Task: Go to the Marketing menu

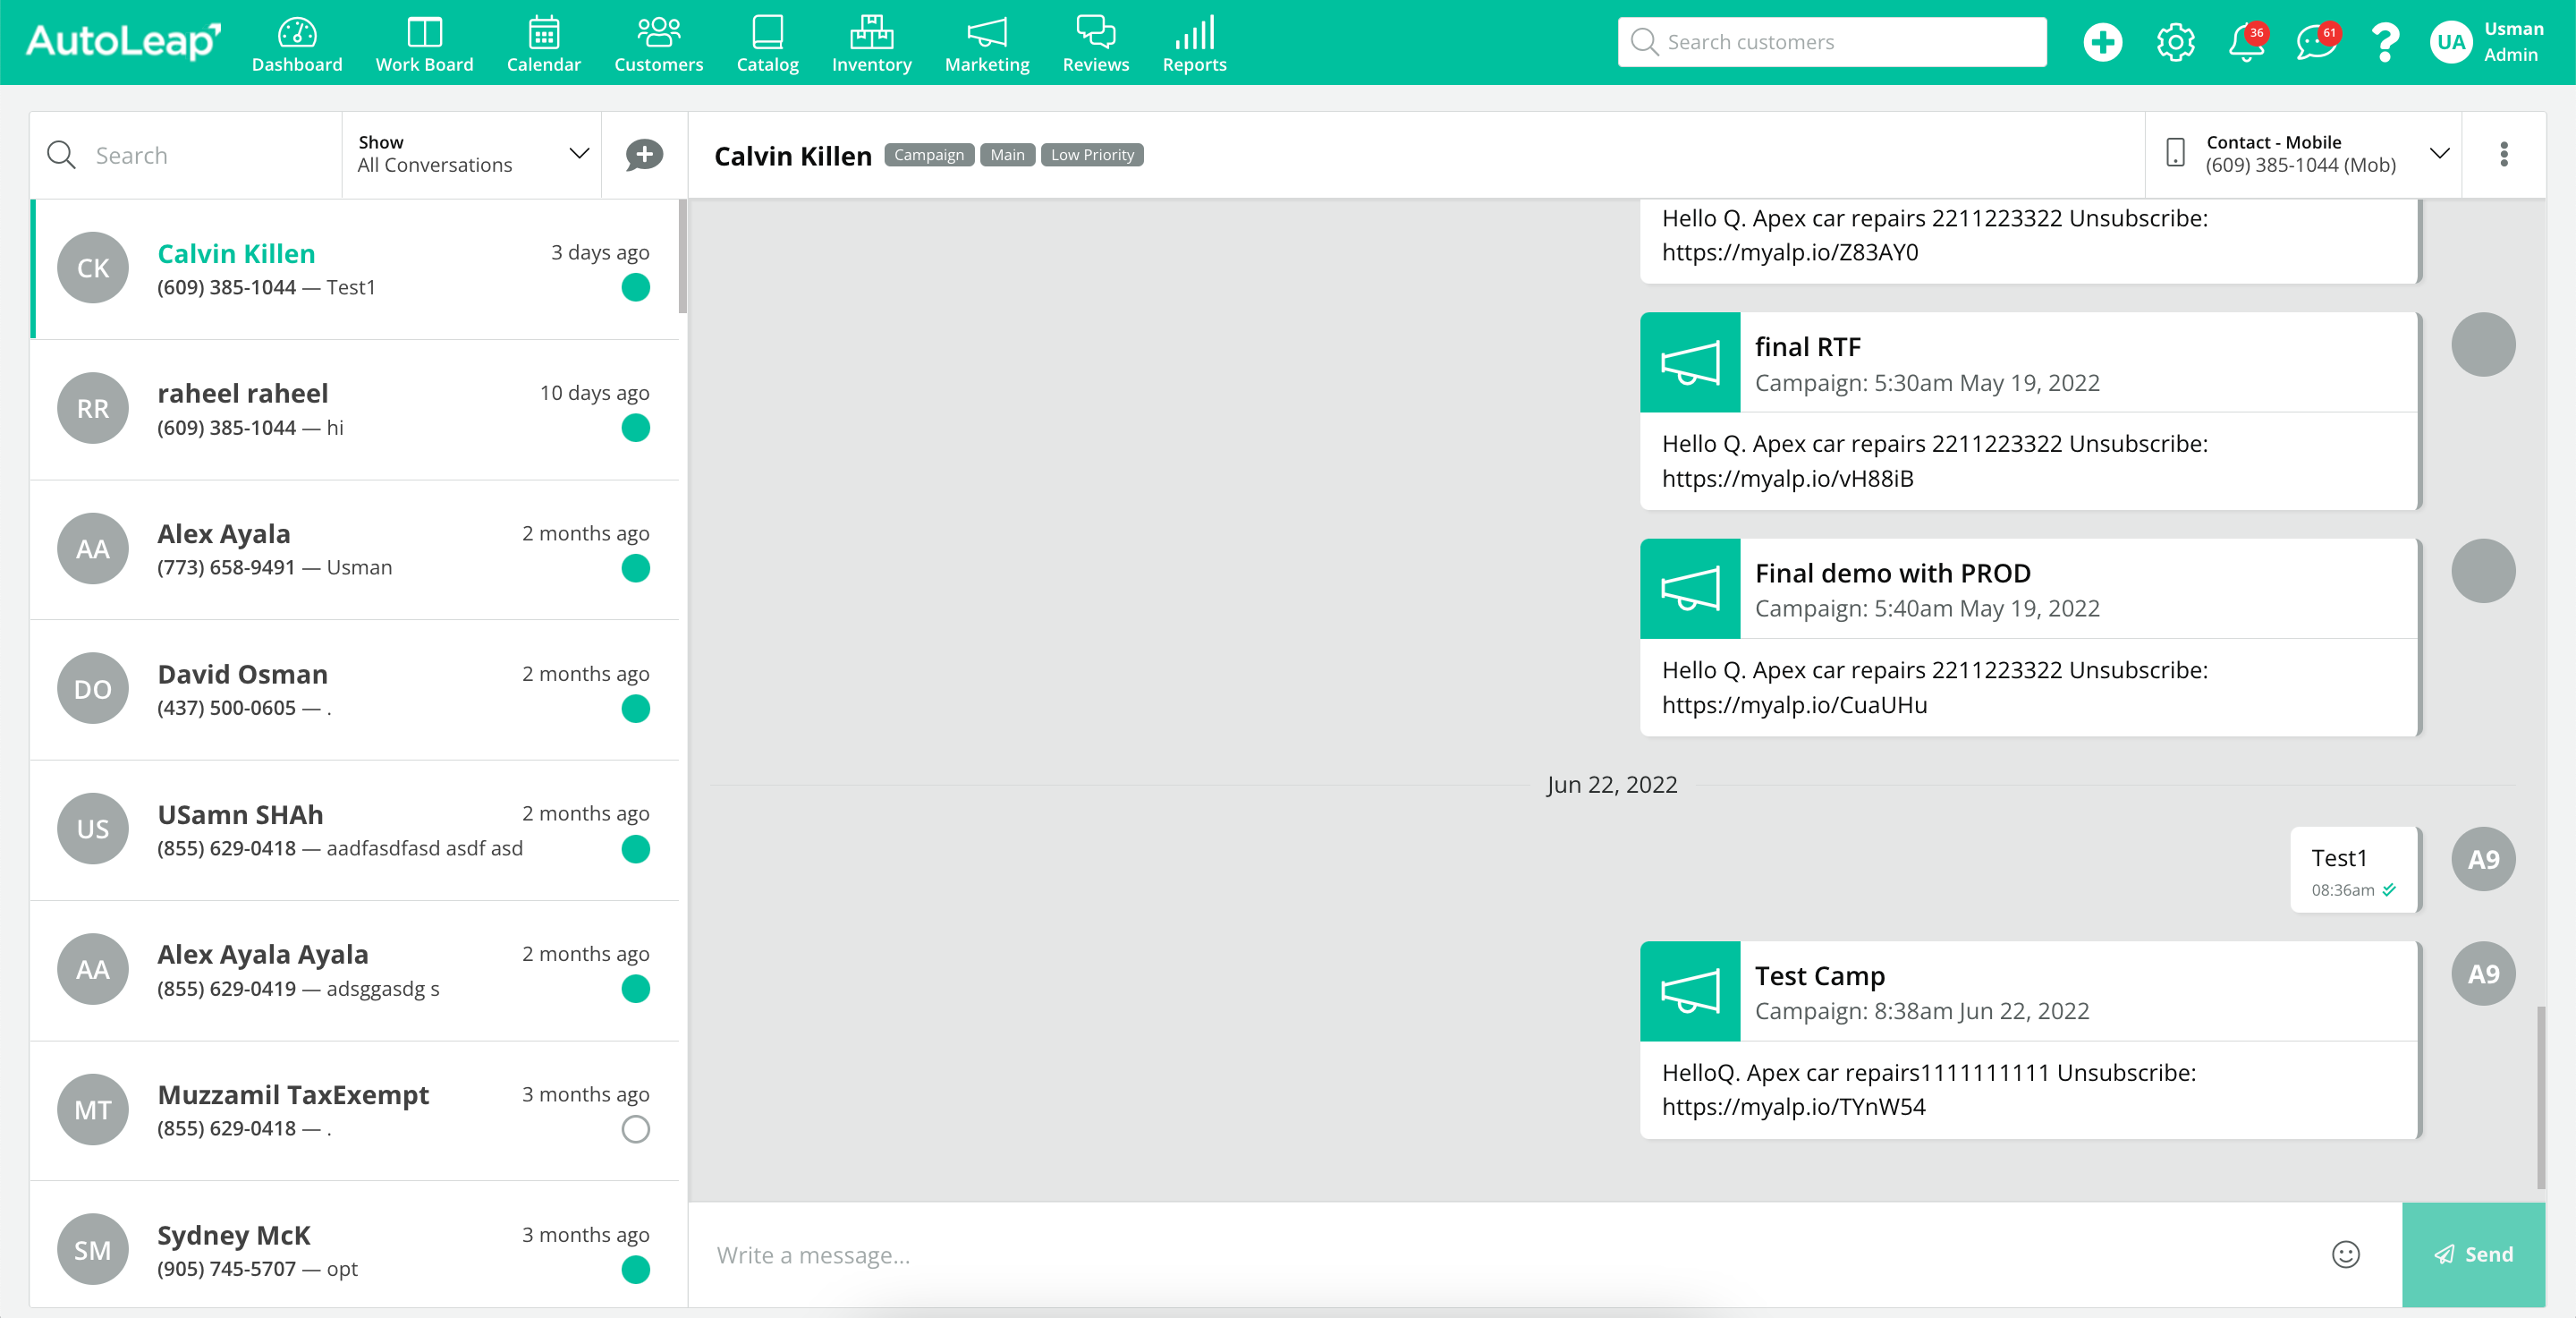Action: (986, 44)
